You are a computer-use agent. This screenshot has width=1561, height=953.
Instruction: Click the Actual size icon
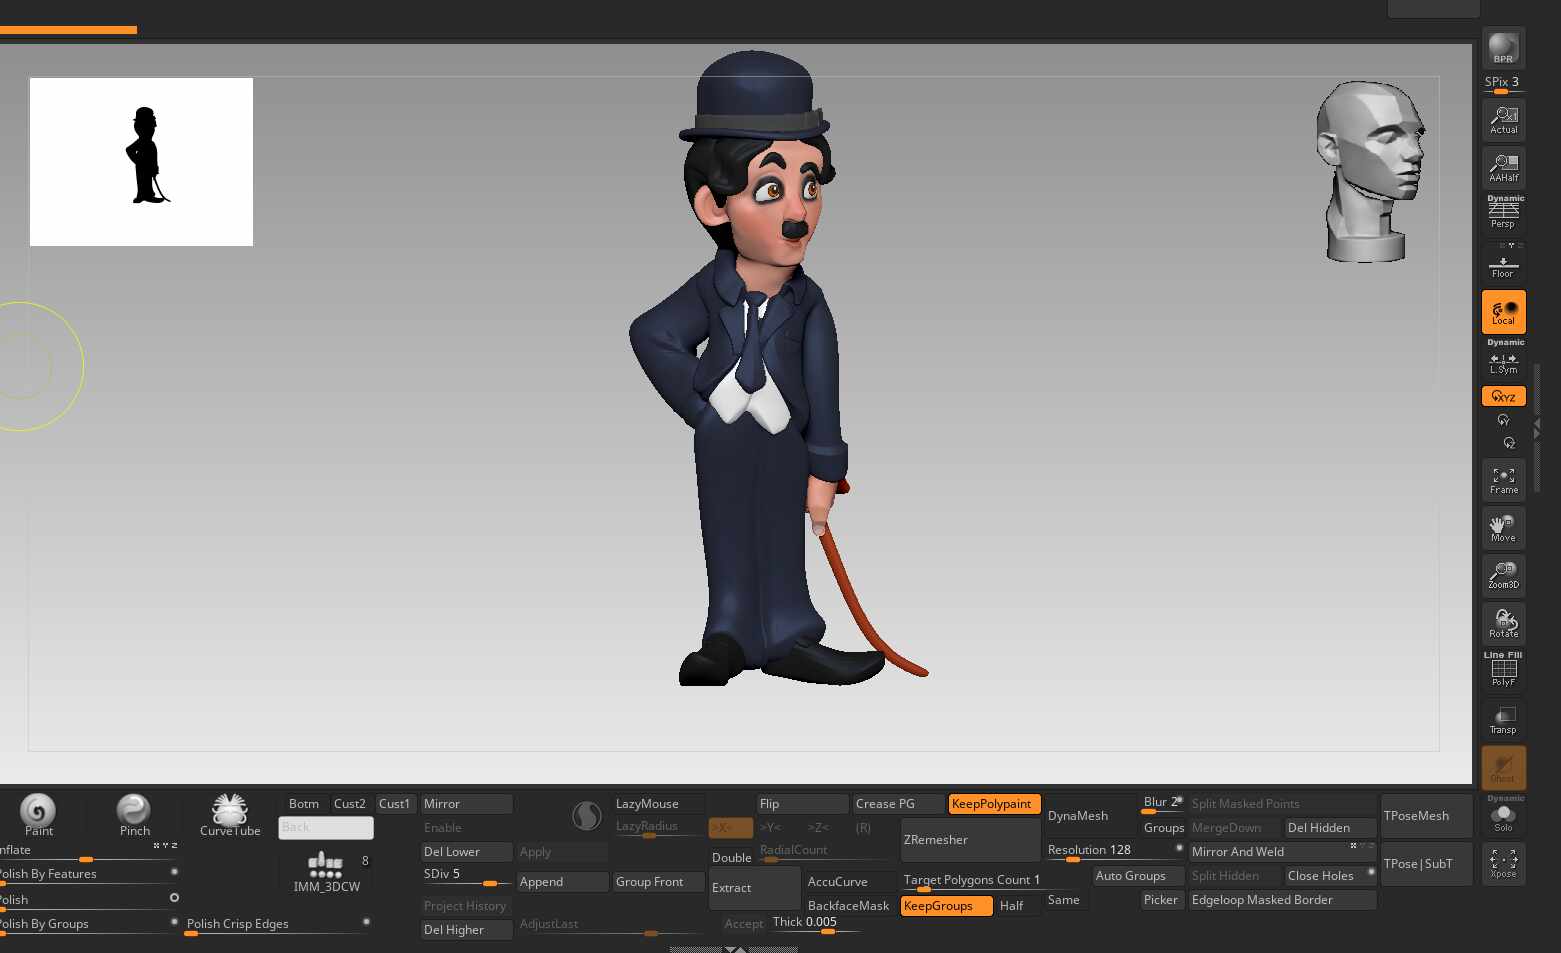pyautogui.click(x=1503, y=119)
